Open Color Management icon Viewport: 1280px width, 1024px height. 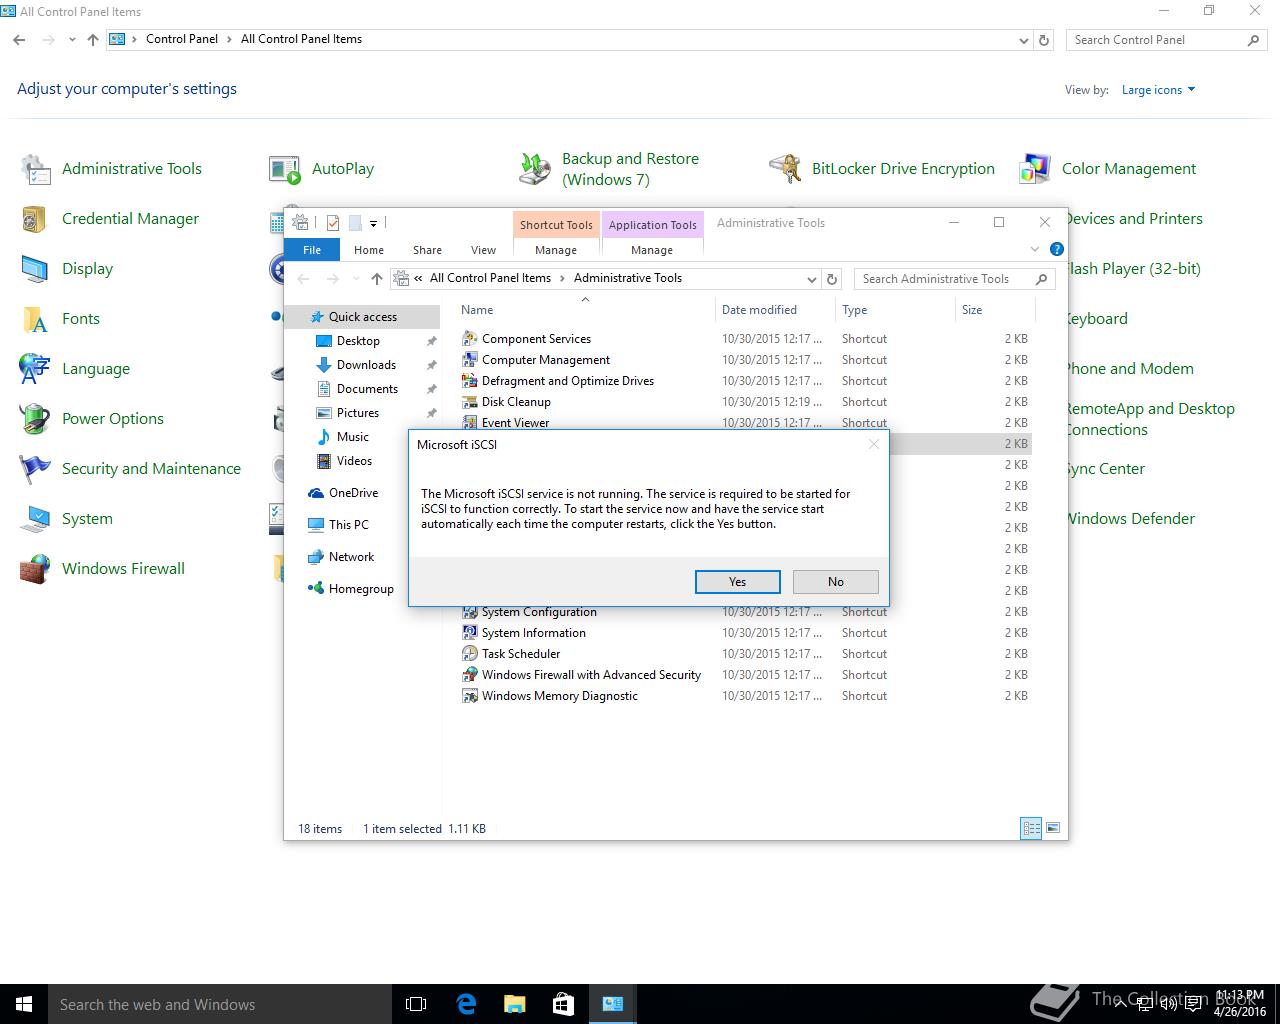[1035, 169]
